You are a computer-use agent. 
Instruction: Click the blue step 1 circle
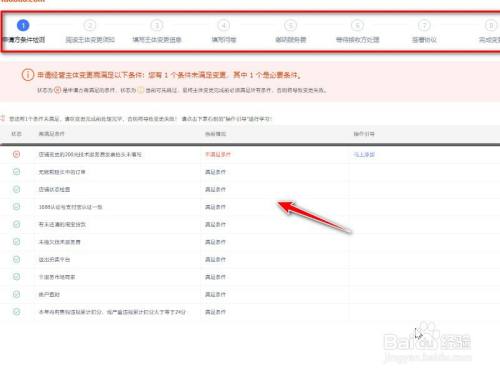(23, 25)
